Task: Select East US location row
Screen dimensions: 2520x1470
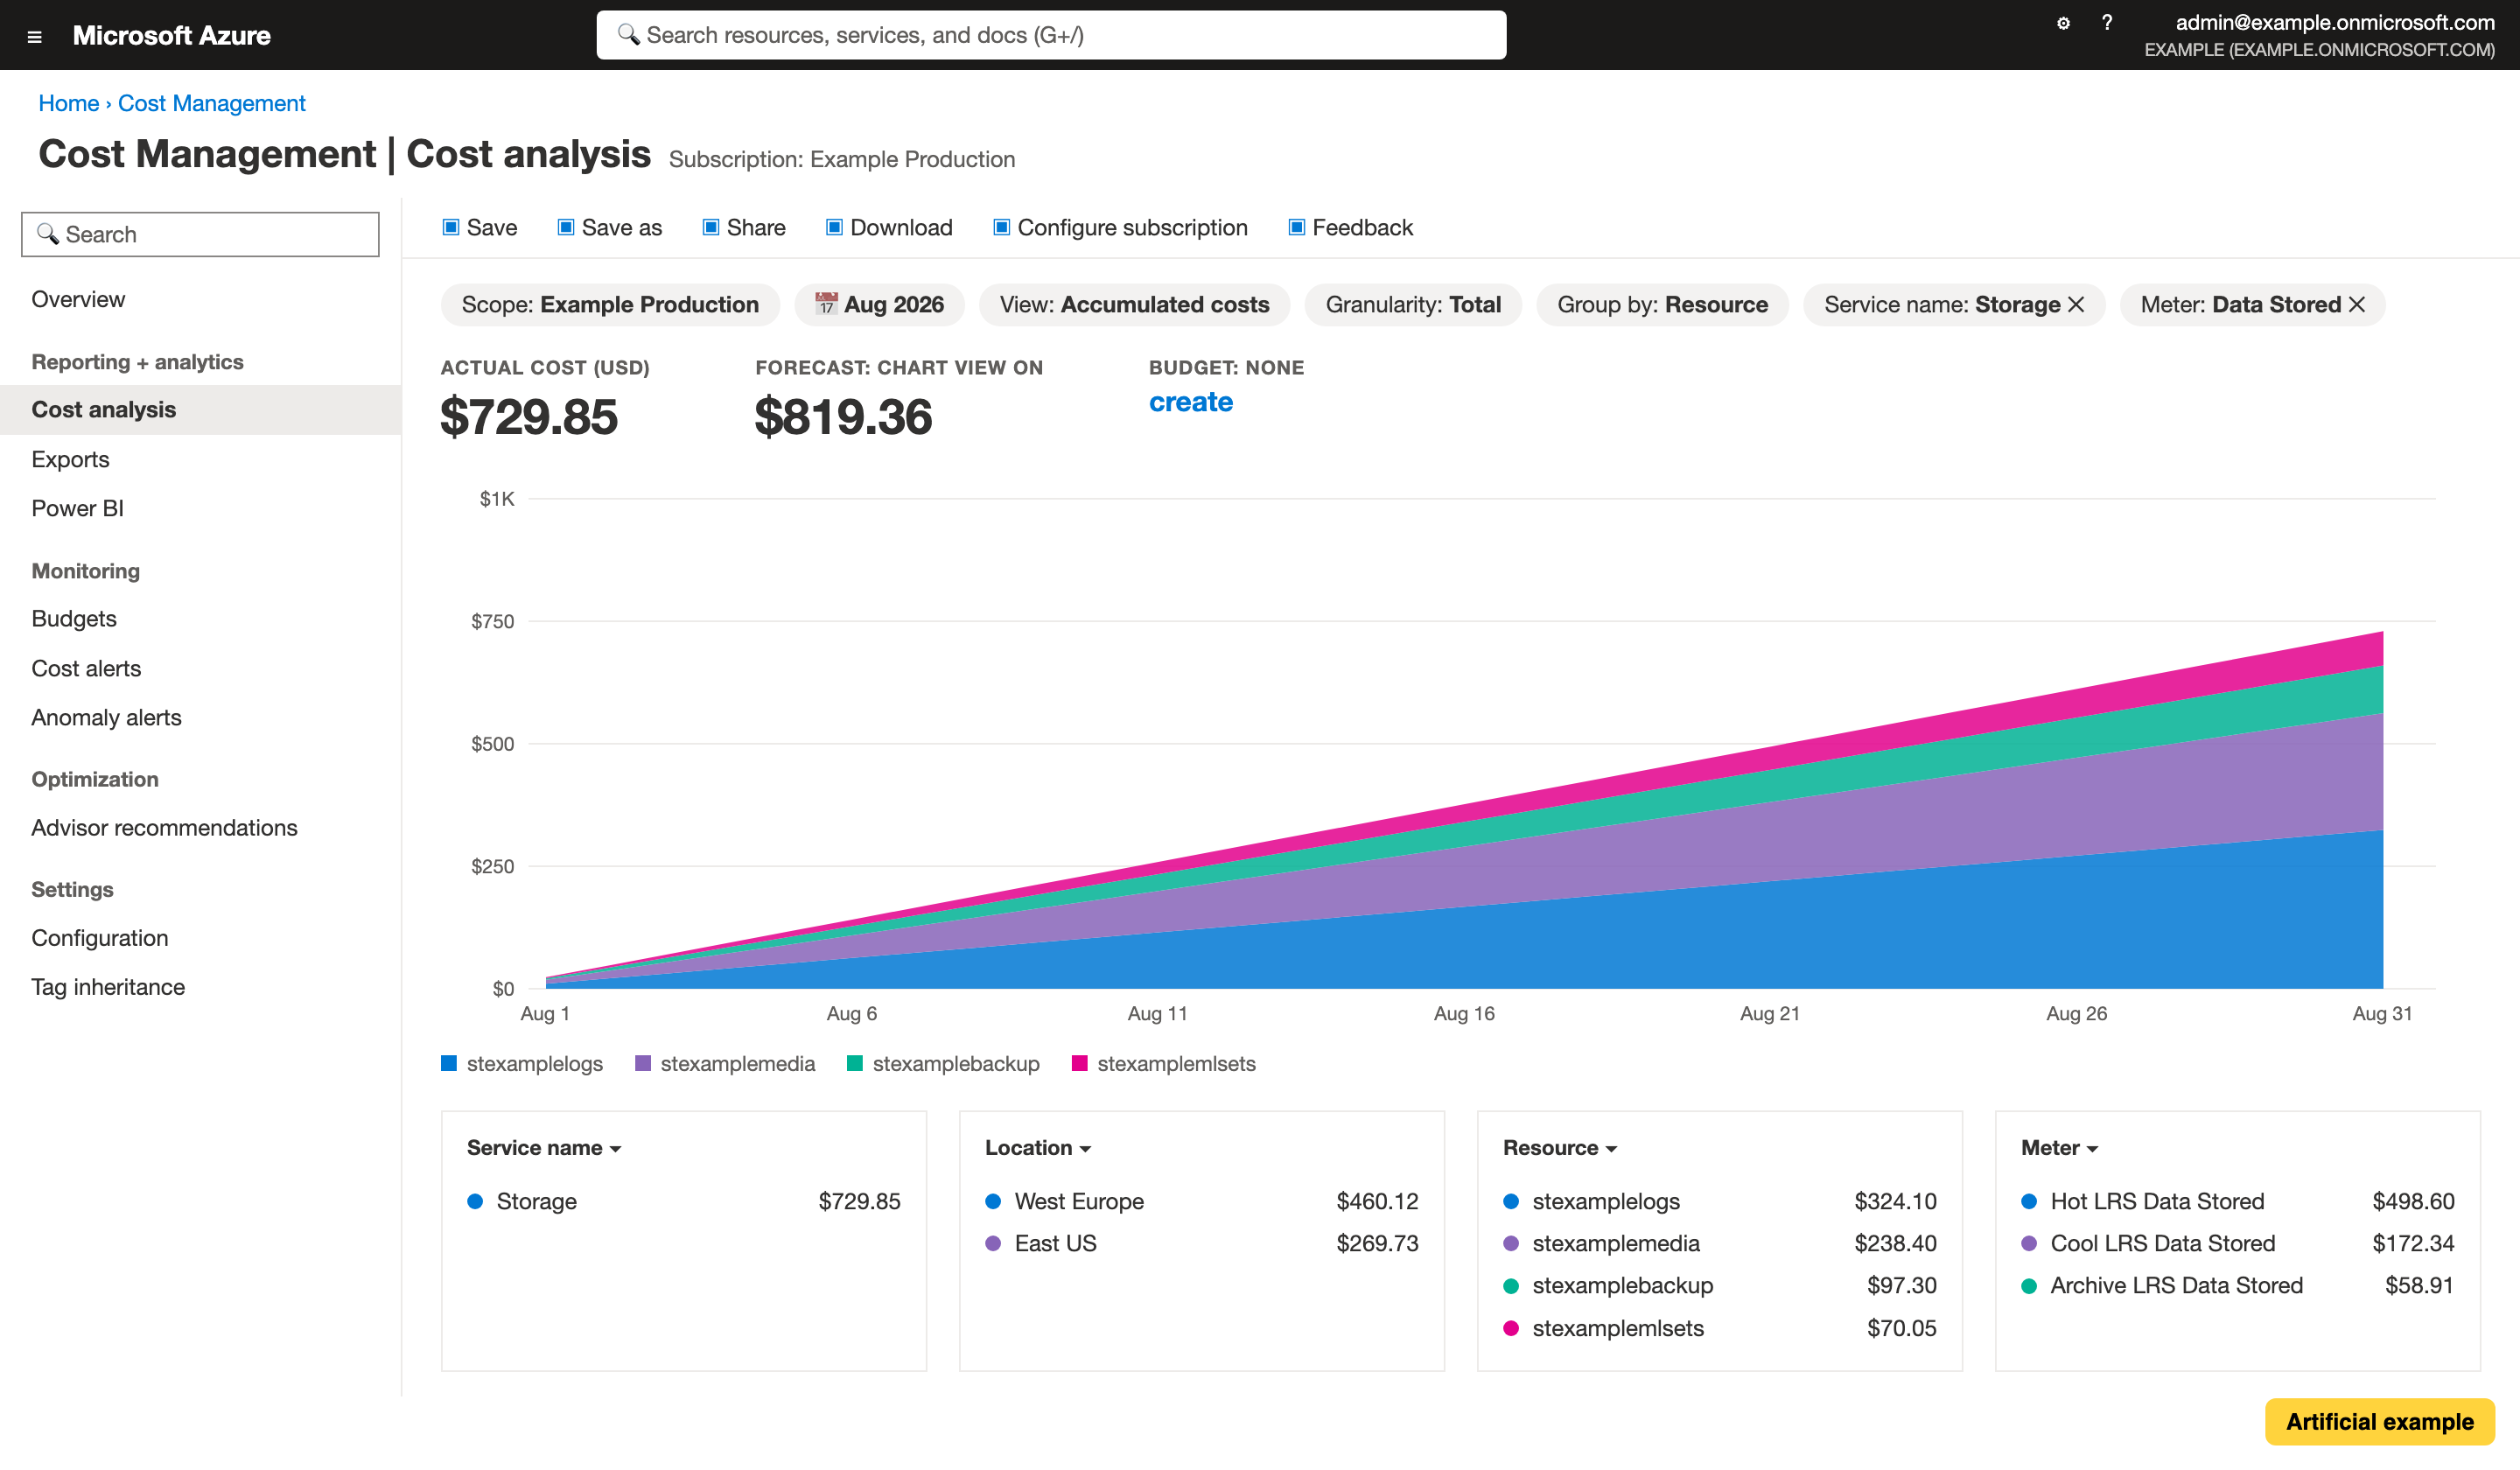Action: 1201,1243
